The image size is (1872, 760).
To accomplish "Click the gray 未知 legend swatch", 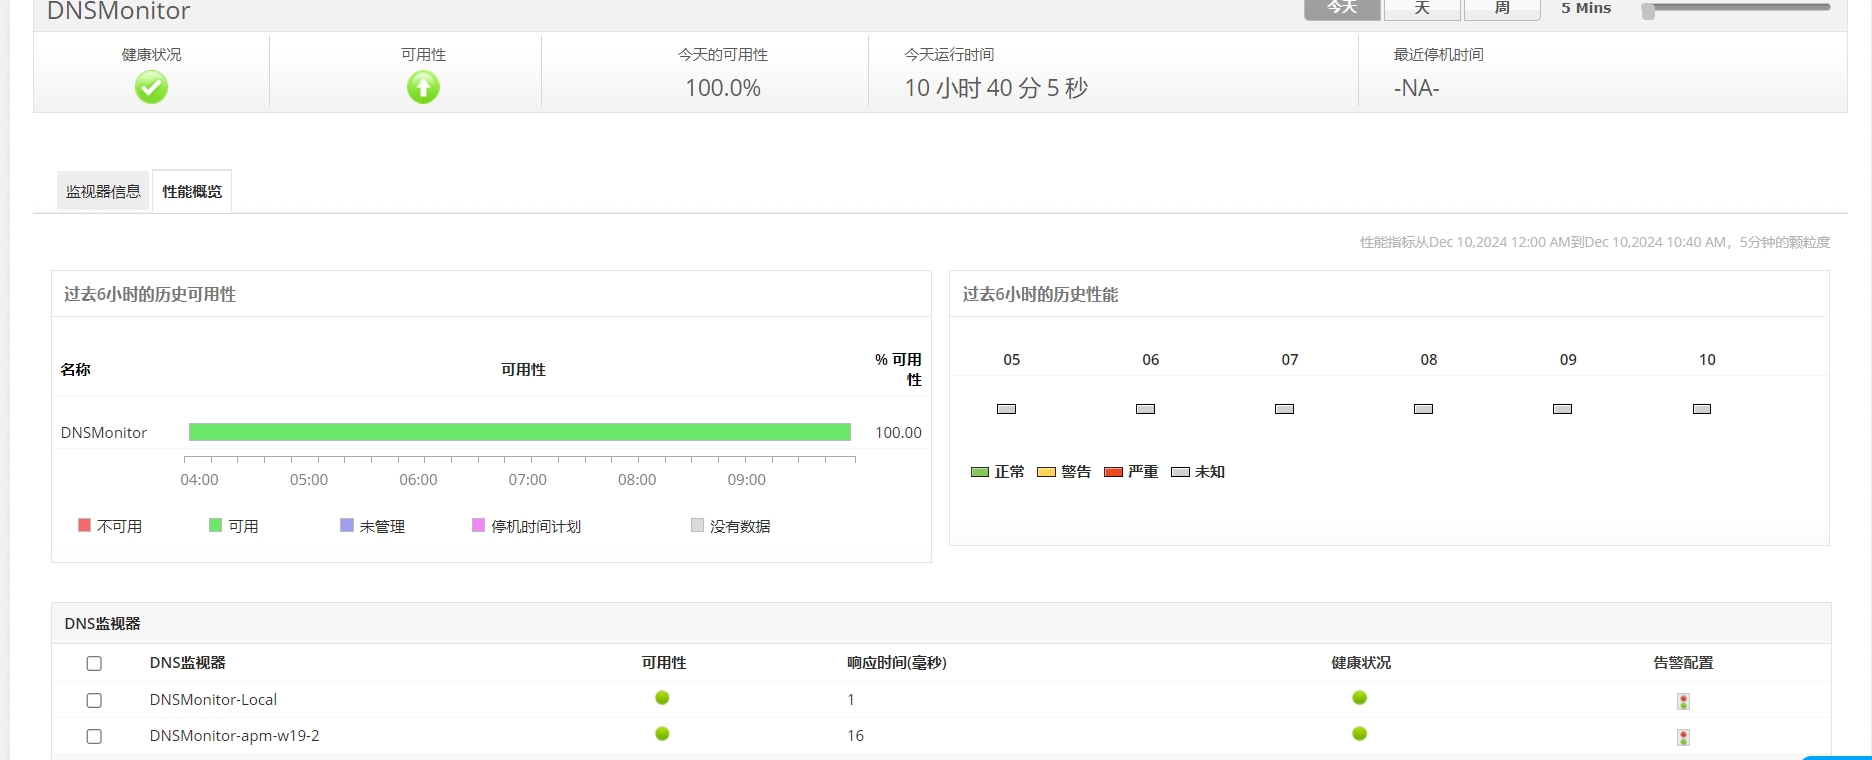I will pos(1180,472).
